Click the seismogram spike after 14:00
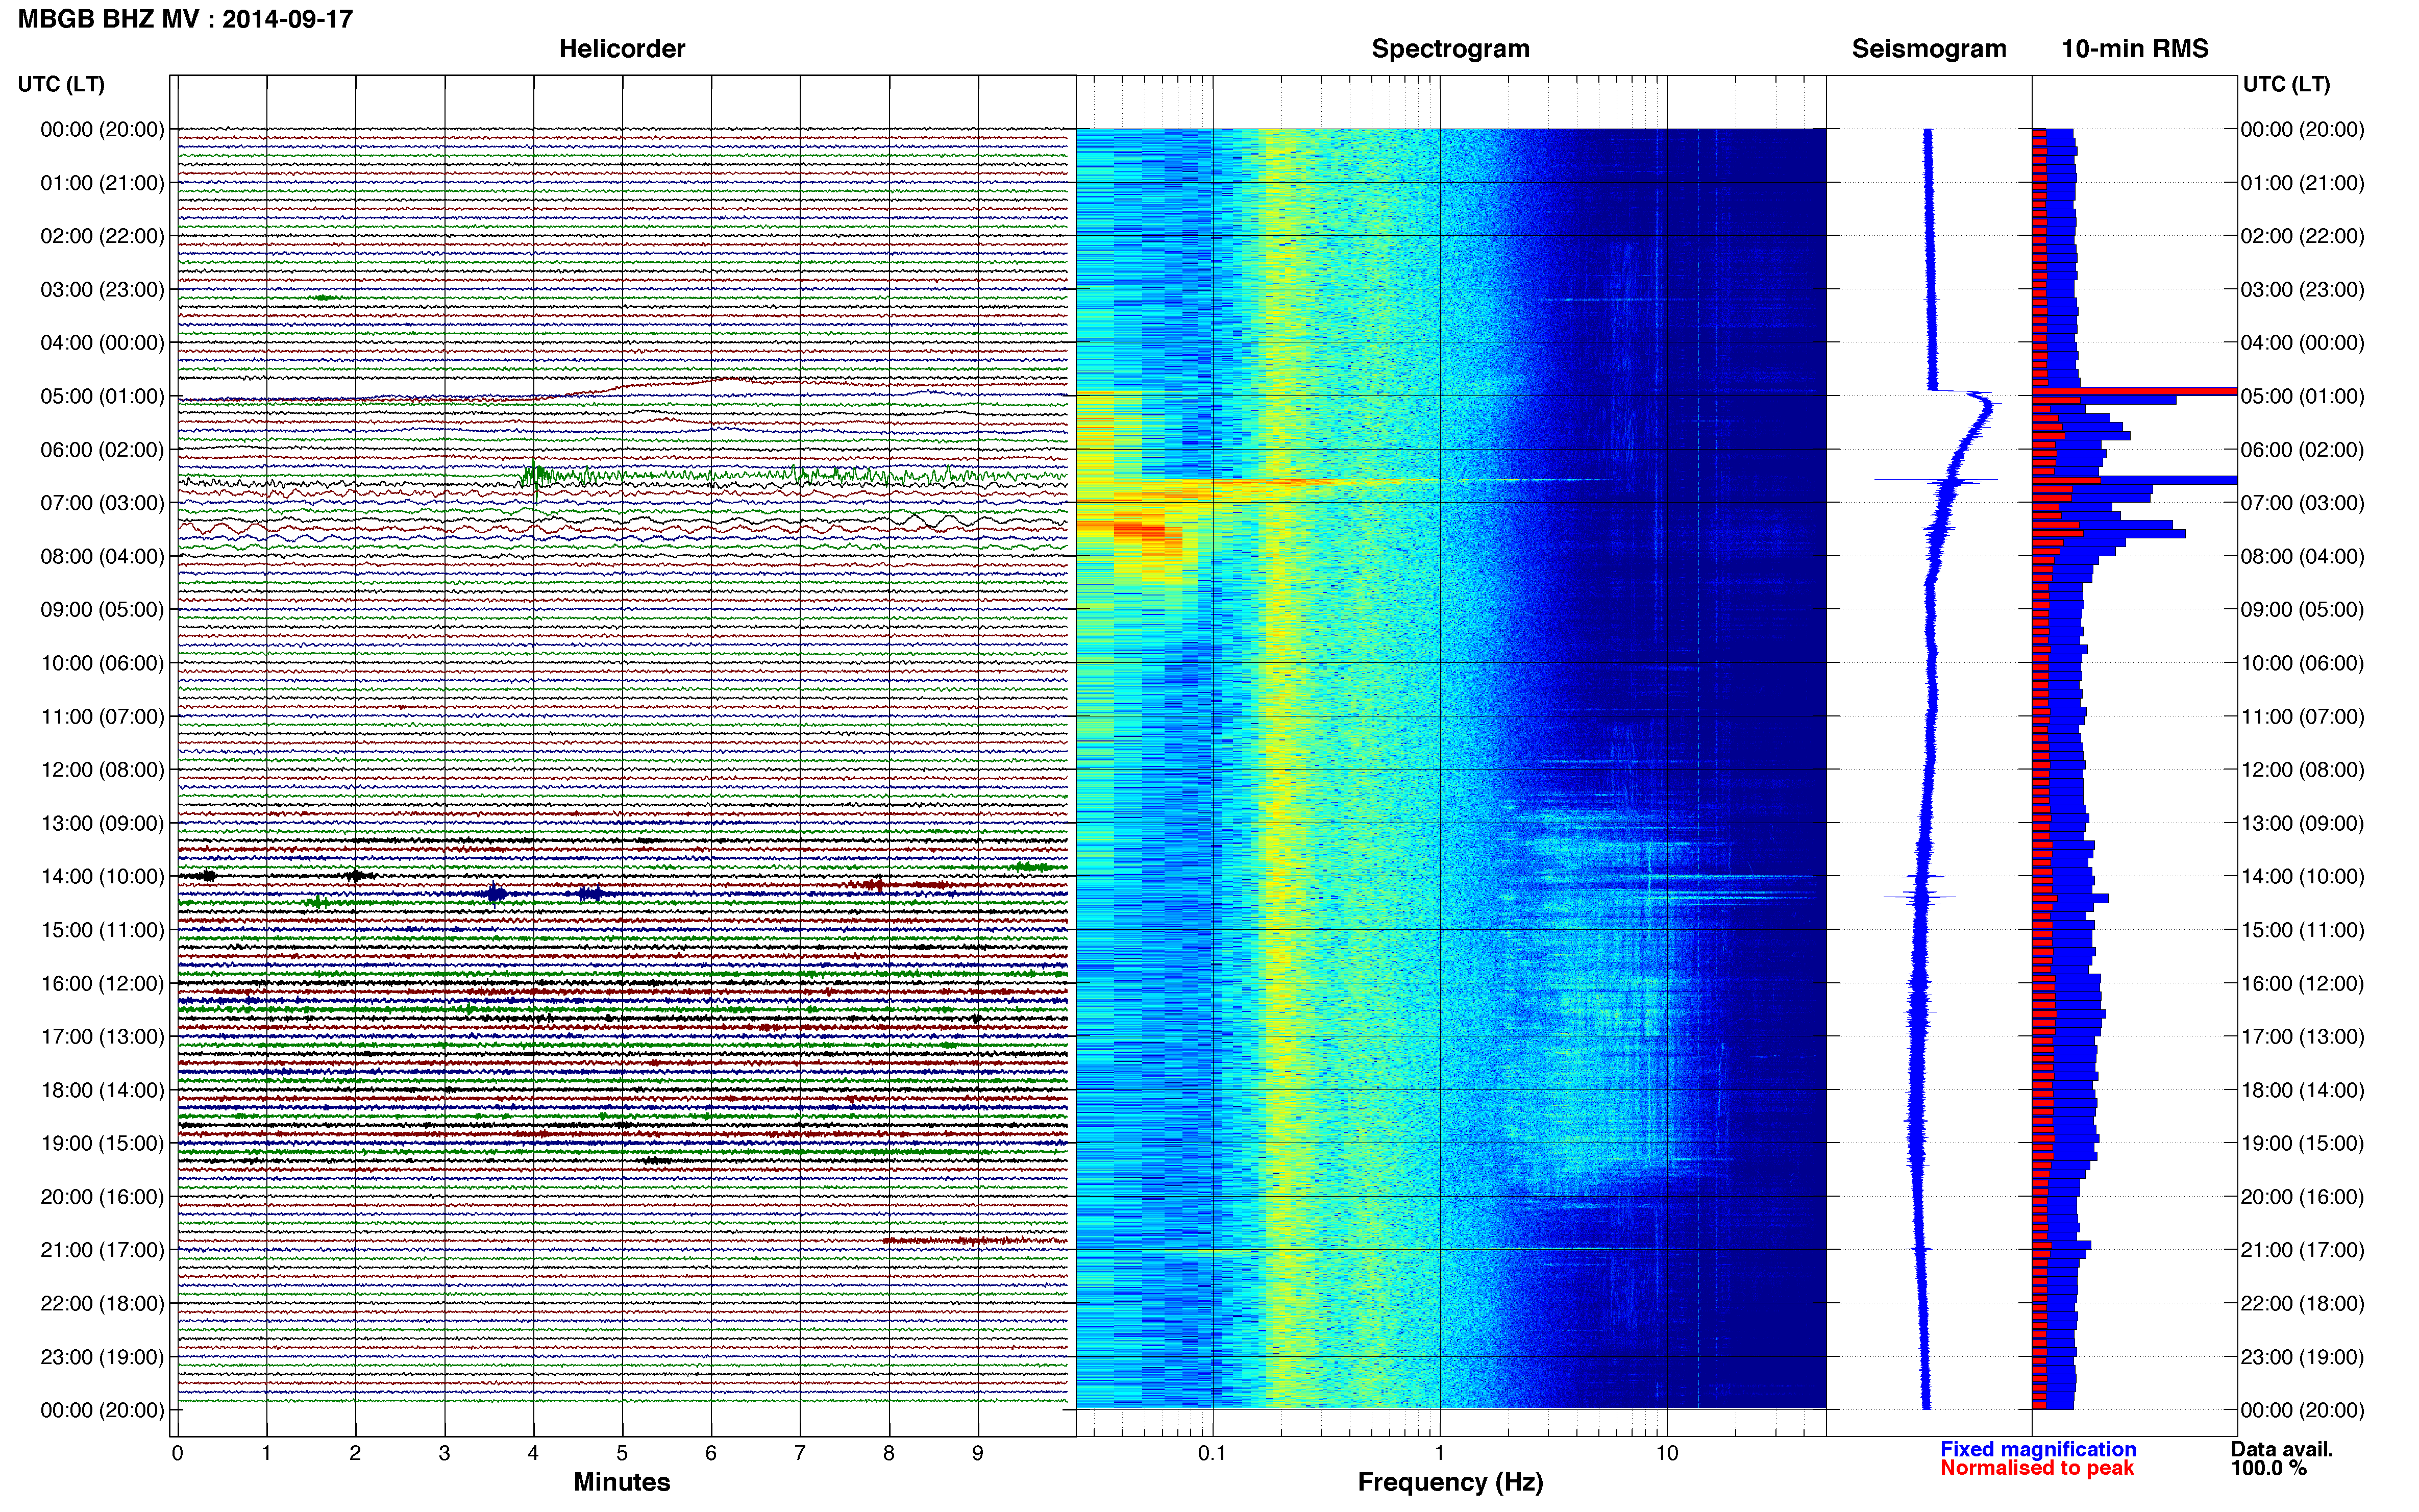The width and height of the screenshot is (2419, 1512). point(1919,896)
